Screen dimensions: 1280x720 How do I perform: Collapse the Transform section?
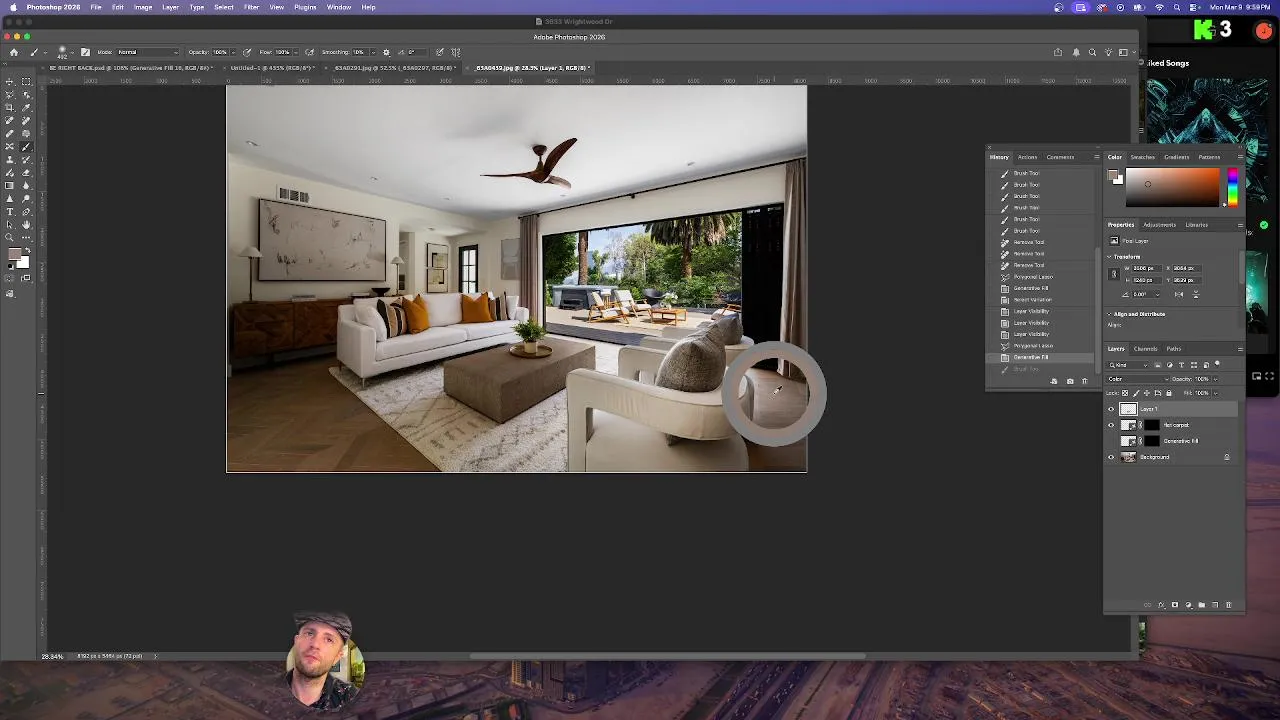coord(1109,257)
